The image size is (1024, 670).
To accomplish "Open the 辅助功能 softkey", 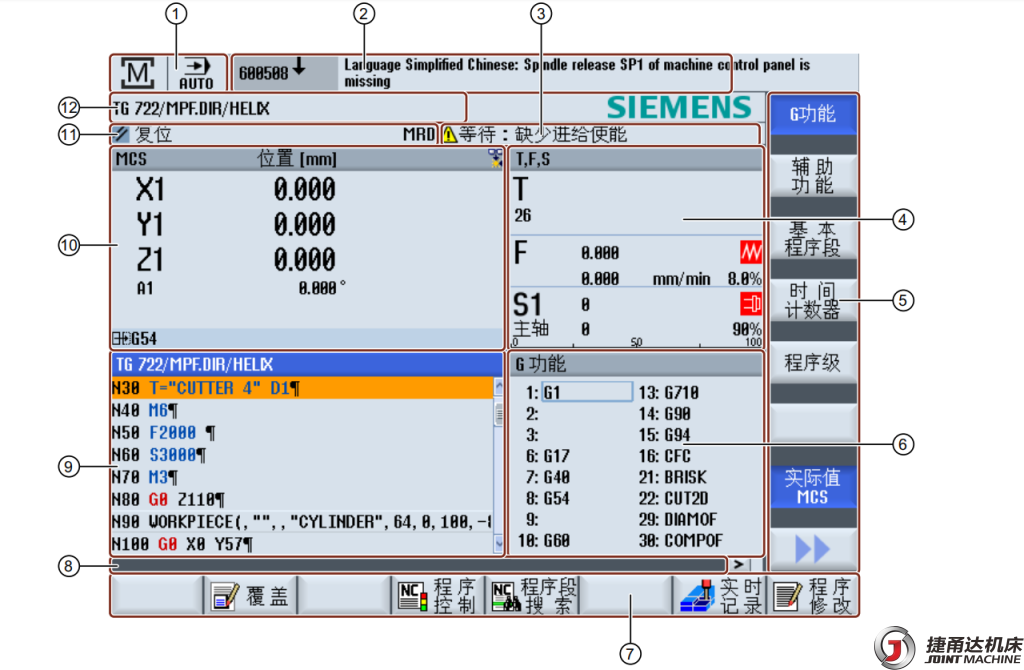I will click(x=812, y=176).
